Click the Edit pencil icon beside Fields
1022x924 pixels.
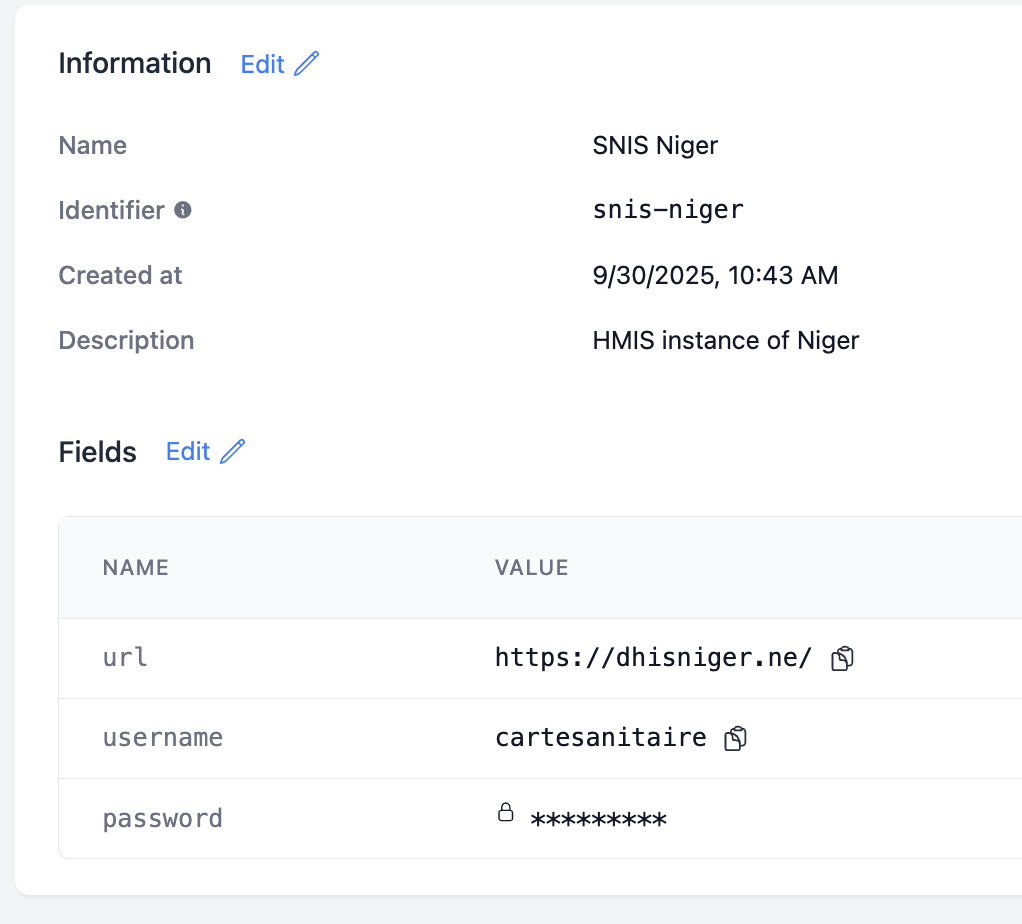pyautogui.click(x=233, y=451)
